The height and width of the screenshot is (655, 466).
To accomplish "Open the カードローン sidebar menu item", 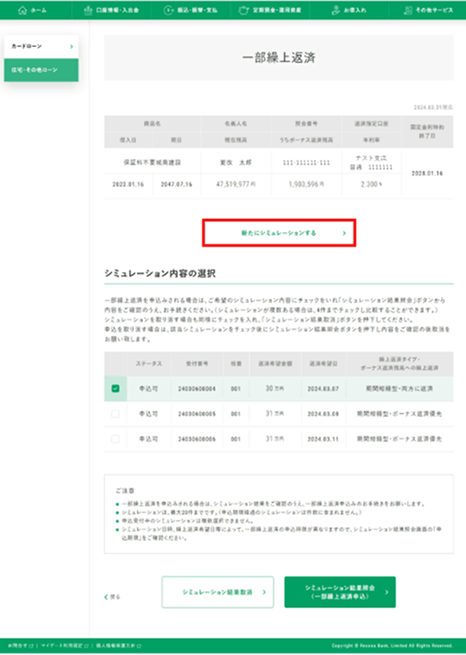I will 41,46.
